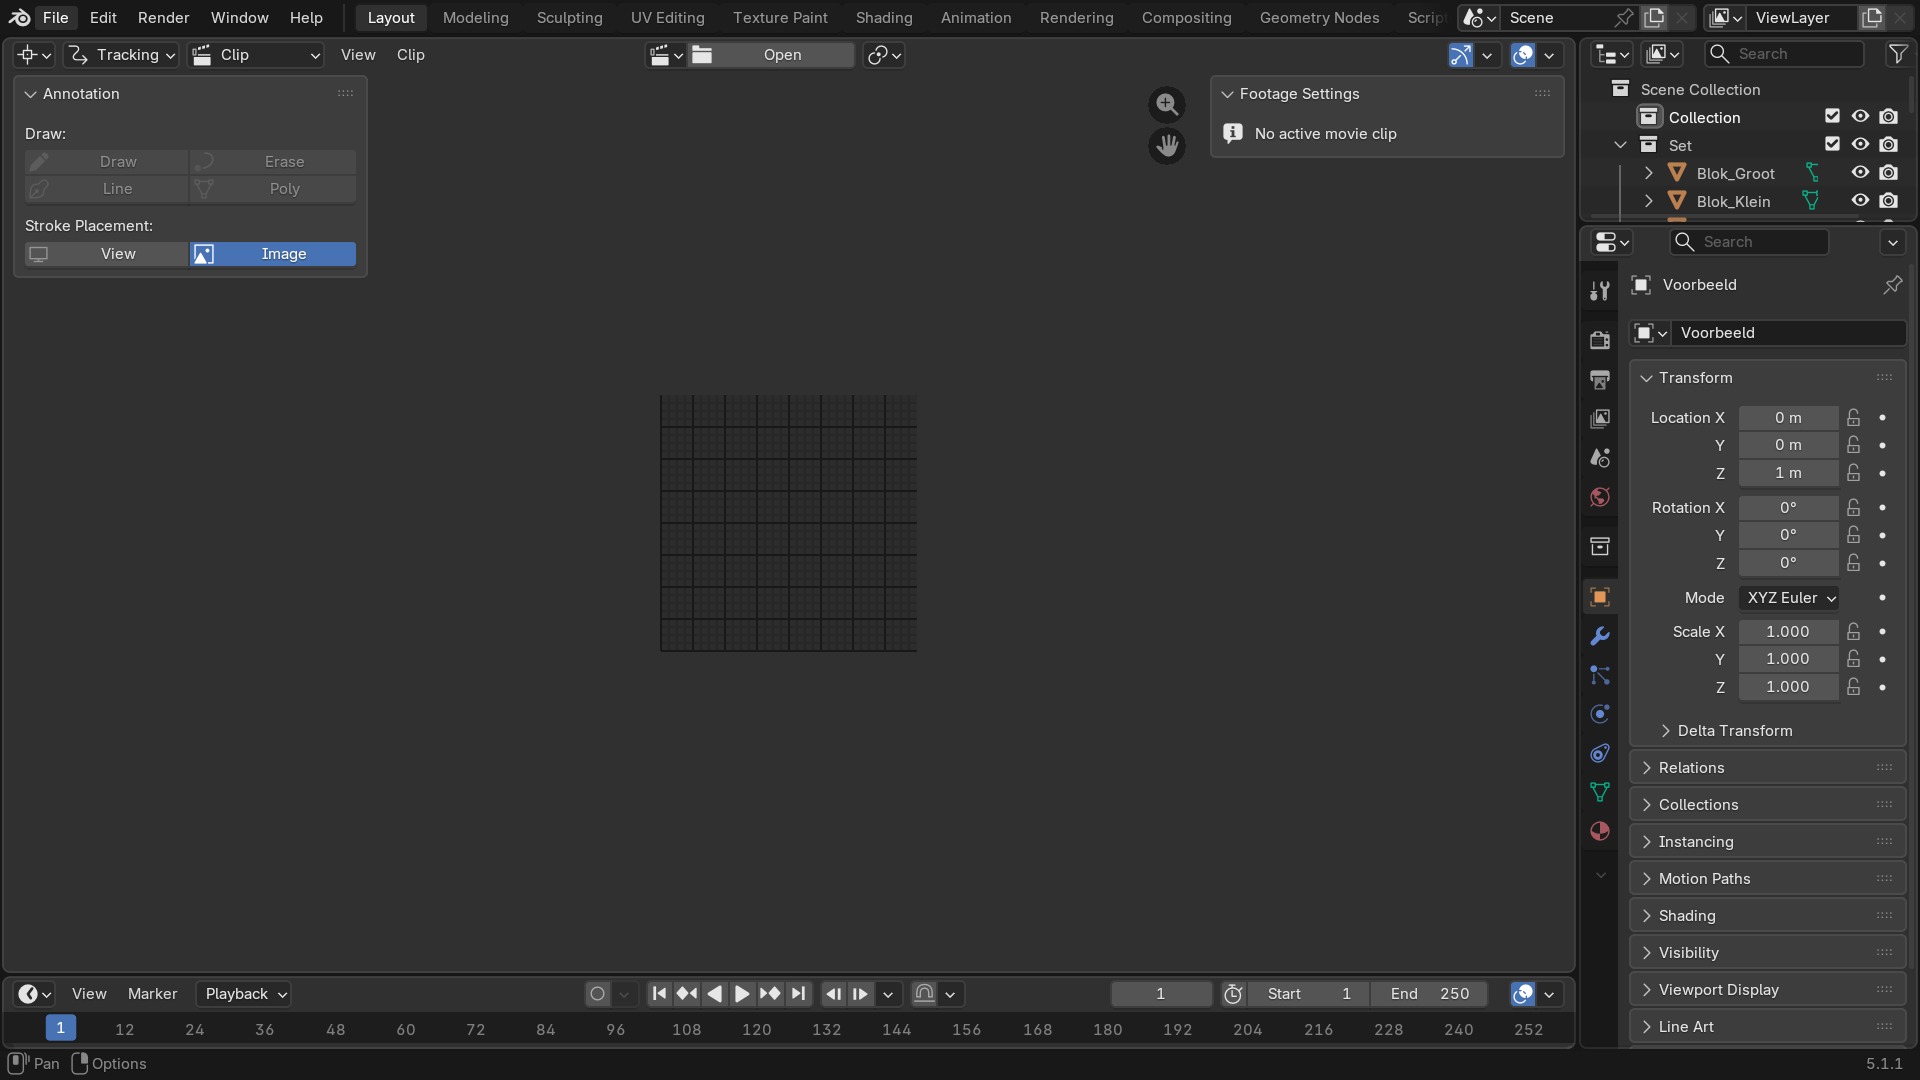The height and width of the screenshot is (1080, 1920).
Task: Open the Playback dropdown in timeline
Action: (243, 994)
